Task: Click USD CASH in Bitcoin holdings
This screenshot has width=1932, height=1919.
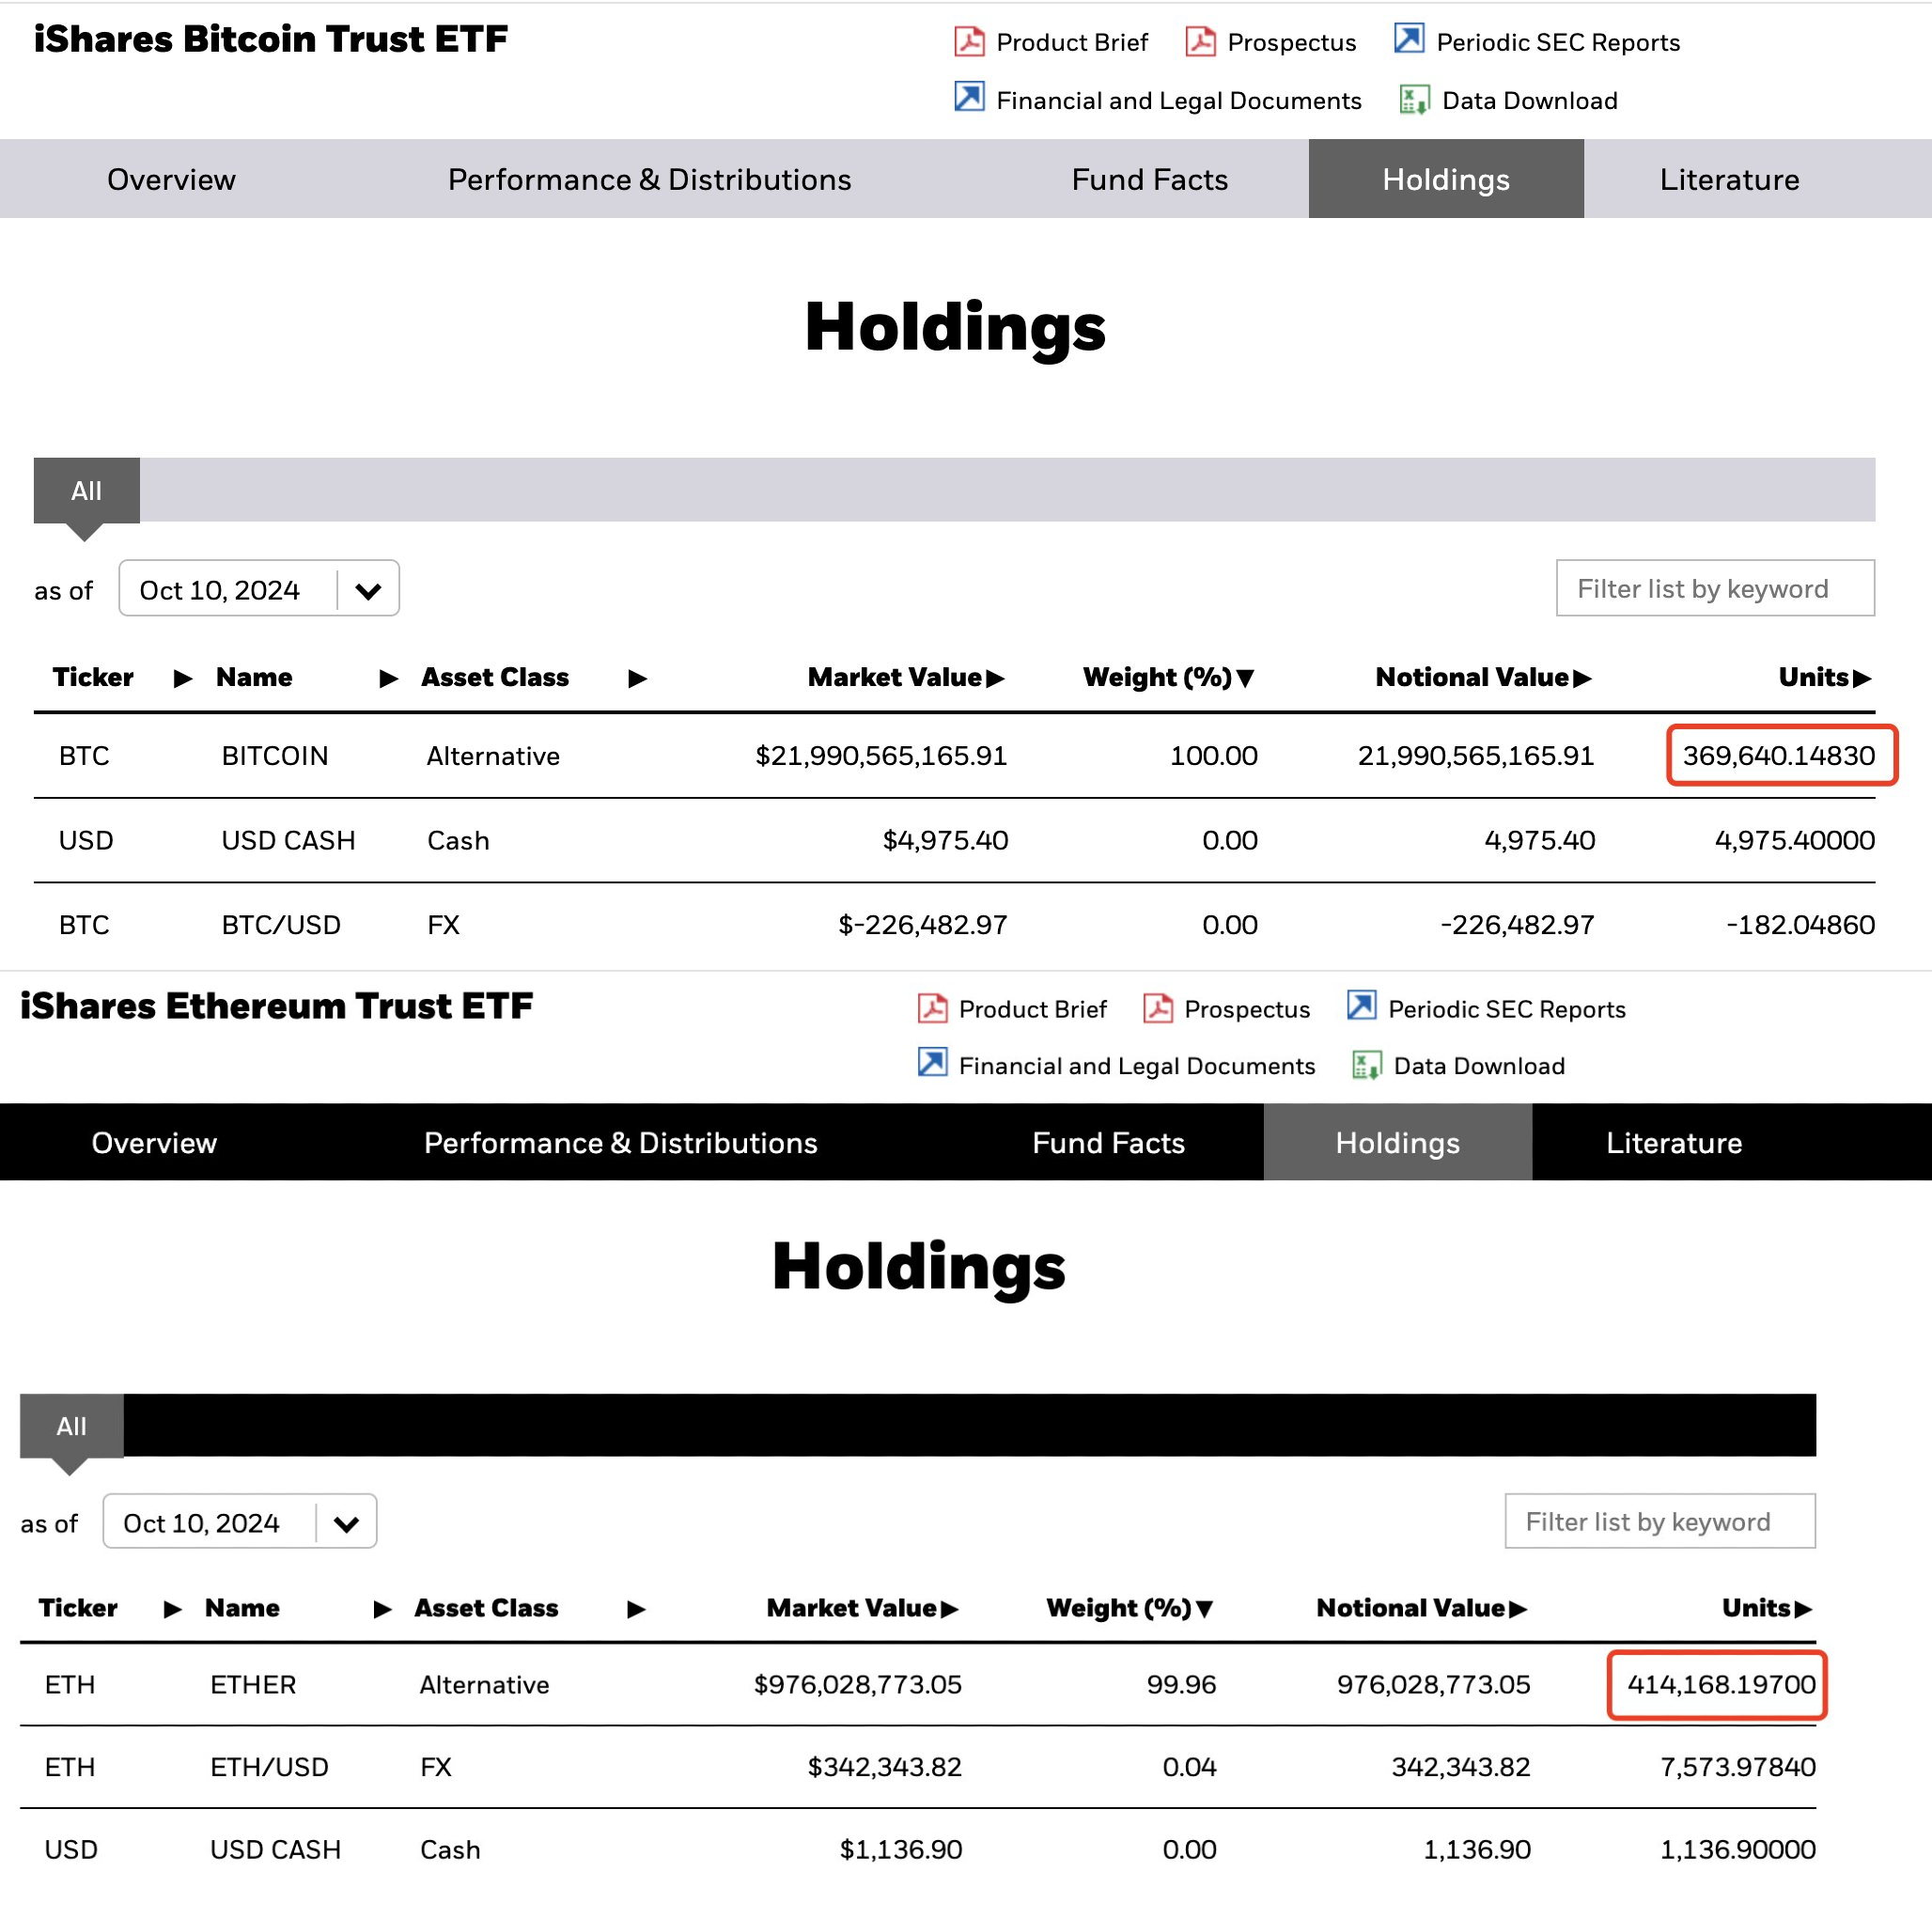Action: [288, 840]
